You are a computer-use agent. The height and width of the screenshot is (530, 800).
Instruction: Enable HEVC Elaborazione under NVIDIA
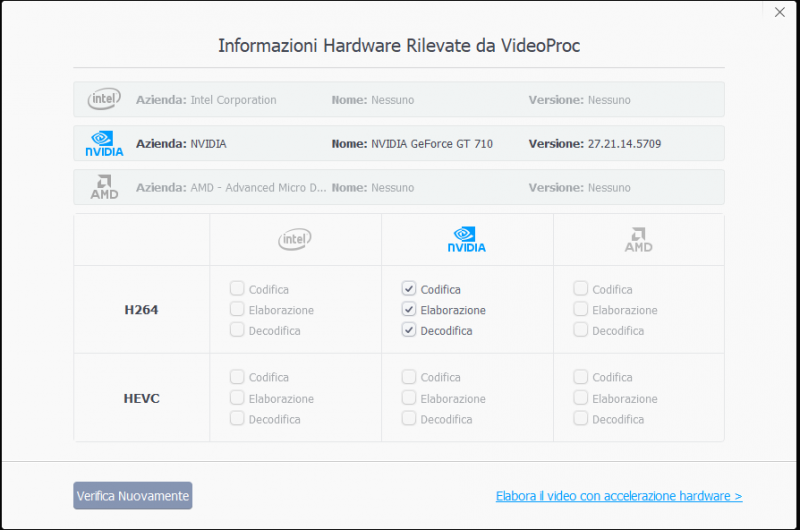(409, 398)
